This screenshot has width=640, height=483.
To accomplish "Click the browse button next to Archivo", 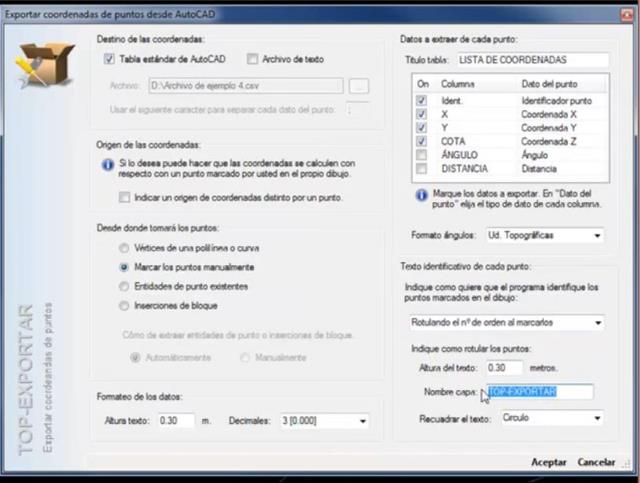I will coord(359,86).
